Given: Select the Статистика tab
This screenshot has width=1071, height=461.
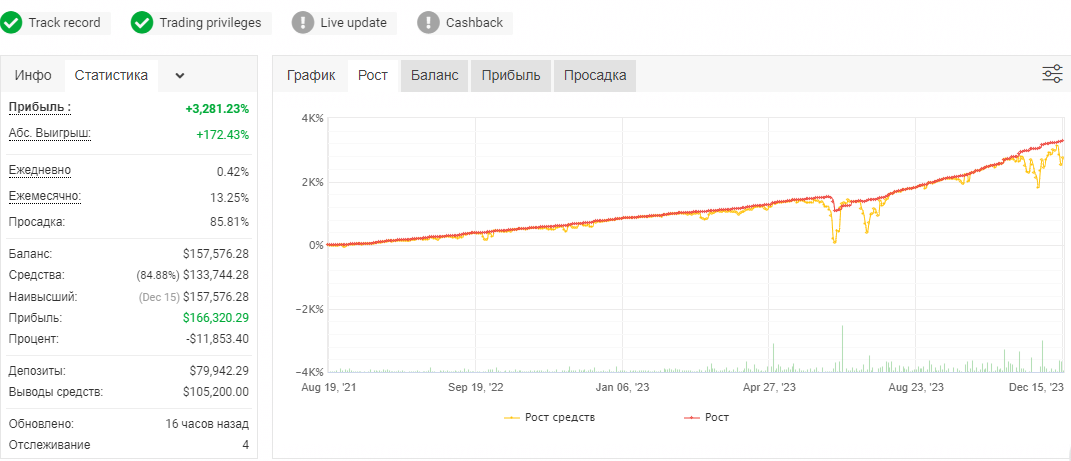Looking at the screenshot, I should click(x=111, y=75).
